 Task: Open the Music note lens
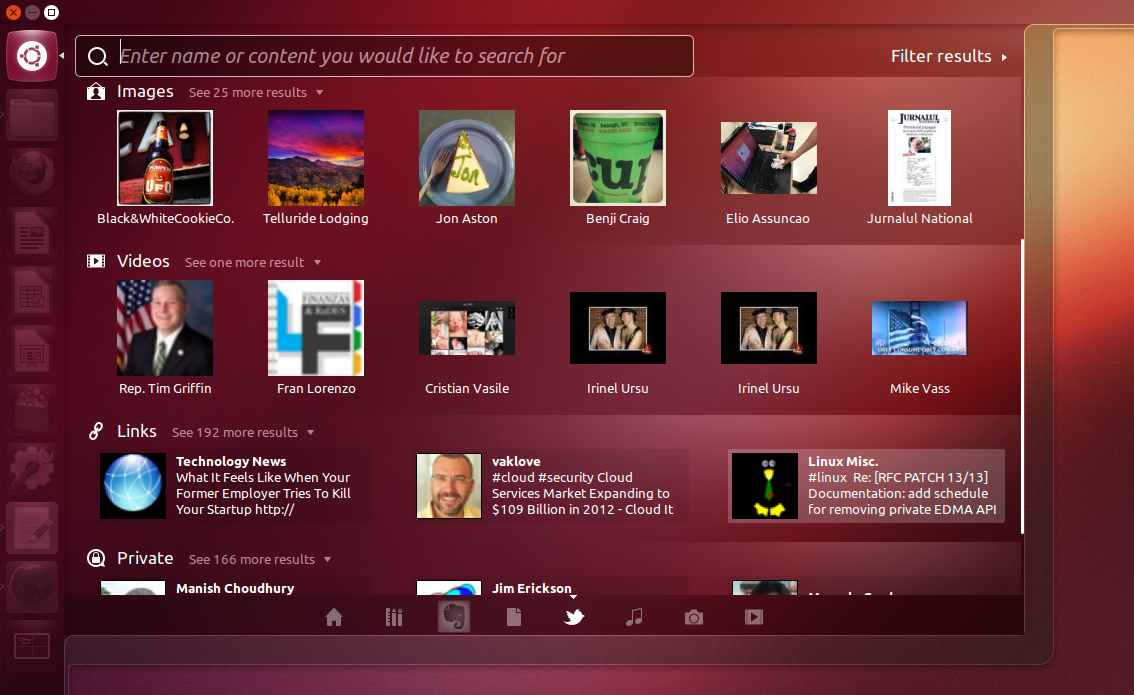(x=634, y=617)
